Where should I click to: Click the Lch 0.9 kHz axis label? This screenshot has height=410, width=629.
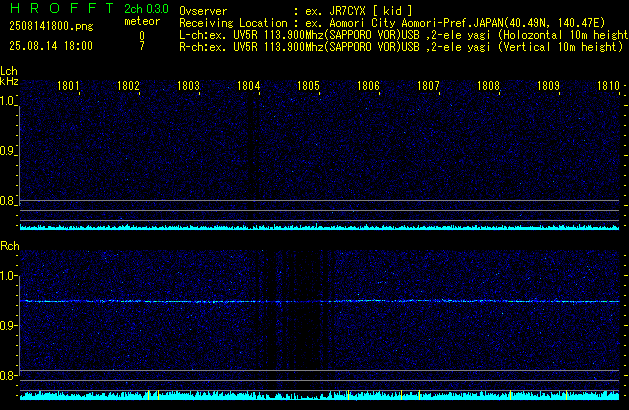click(7, 151)
